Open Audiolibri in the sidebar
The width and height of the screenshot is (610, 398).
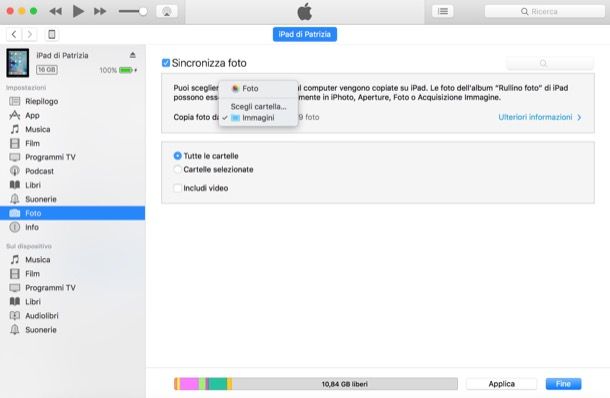pyautogui.click(x=72, y=316)
